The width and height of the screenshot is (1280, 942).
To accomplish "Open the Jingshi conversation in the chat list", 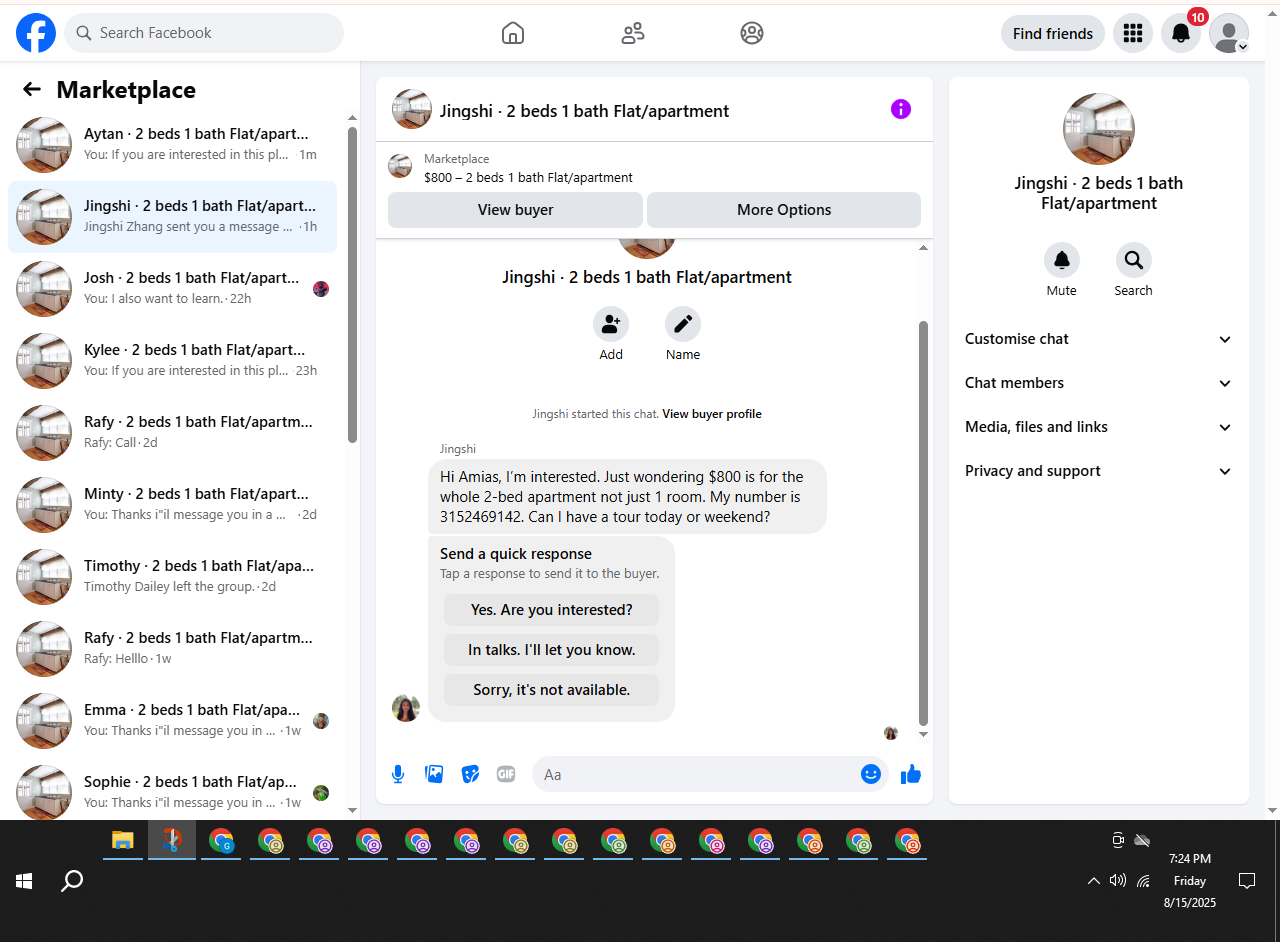I will tap(172, 217).
